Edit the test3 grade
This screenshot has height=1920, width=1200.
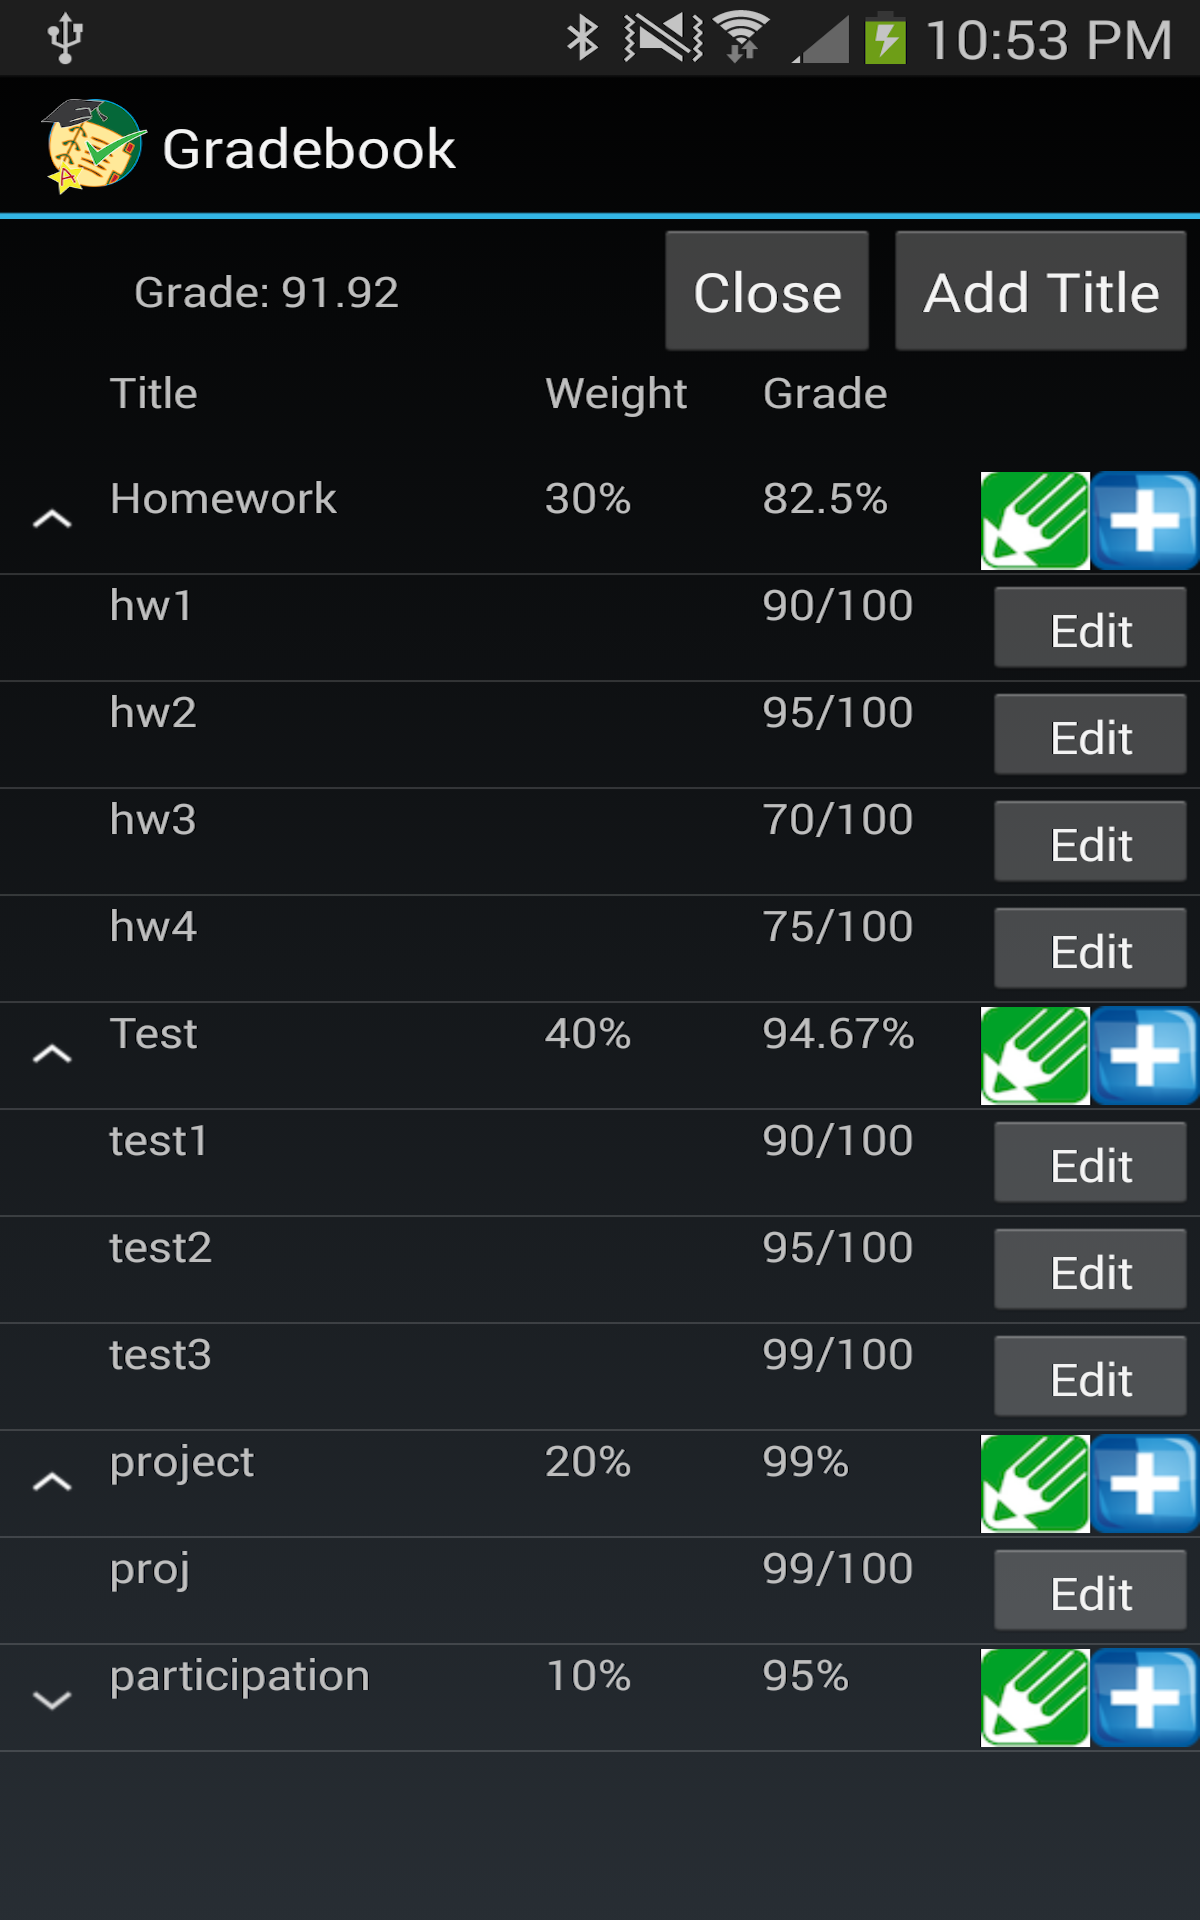point(1089,1375)
